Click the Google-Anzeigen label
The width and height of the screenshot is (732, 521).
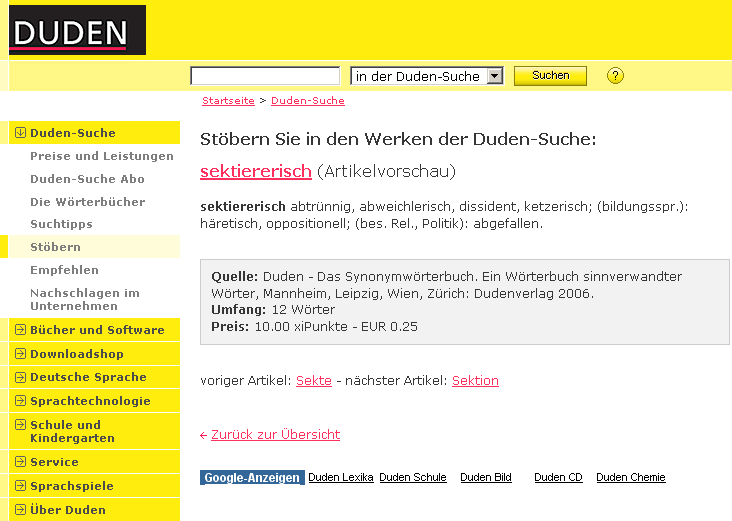pos(252,478)
